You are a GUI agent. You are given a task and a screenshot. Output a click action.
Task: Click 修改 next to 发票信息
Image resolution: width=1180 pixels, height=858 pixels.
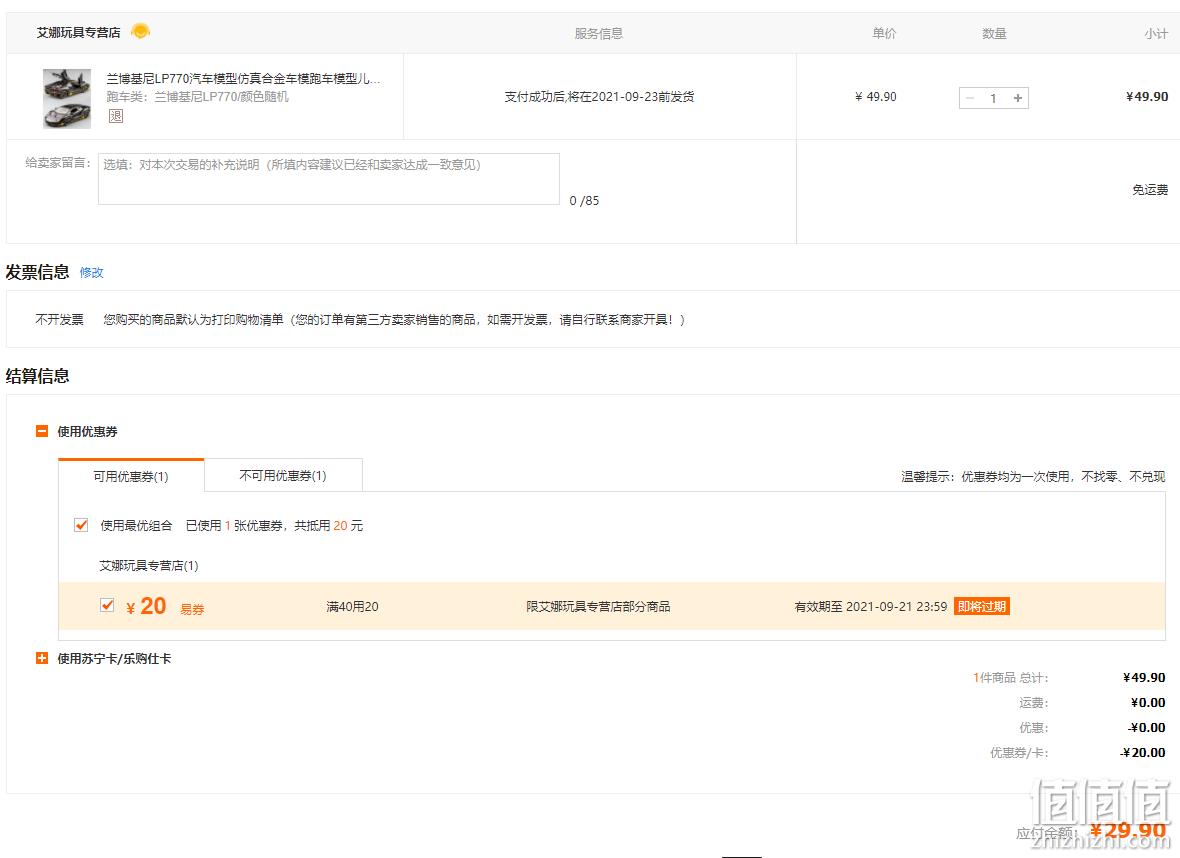[92, 272]
